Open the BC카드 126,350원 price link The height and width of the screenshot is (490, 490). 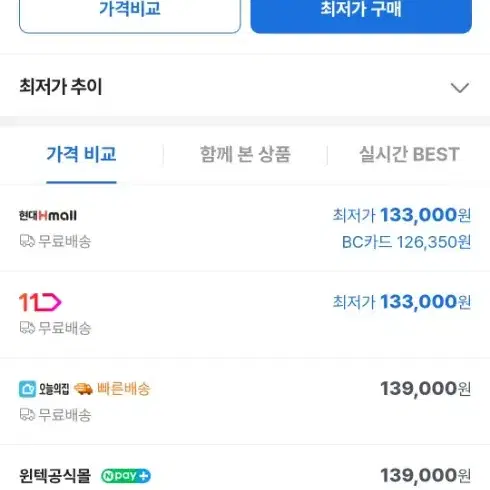(406, 242)
